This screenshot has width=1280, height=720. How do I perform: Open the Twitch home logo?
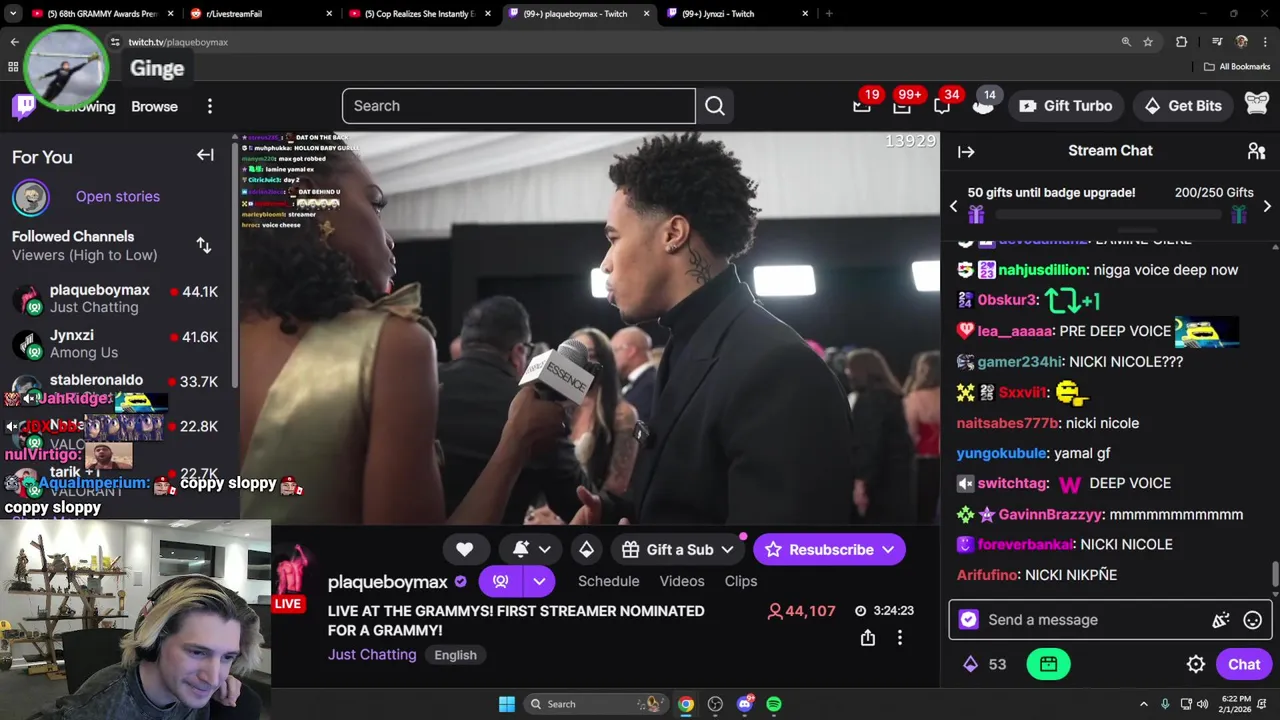coord(24,106)
